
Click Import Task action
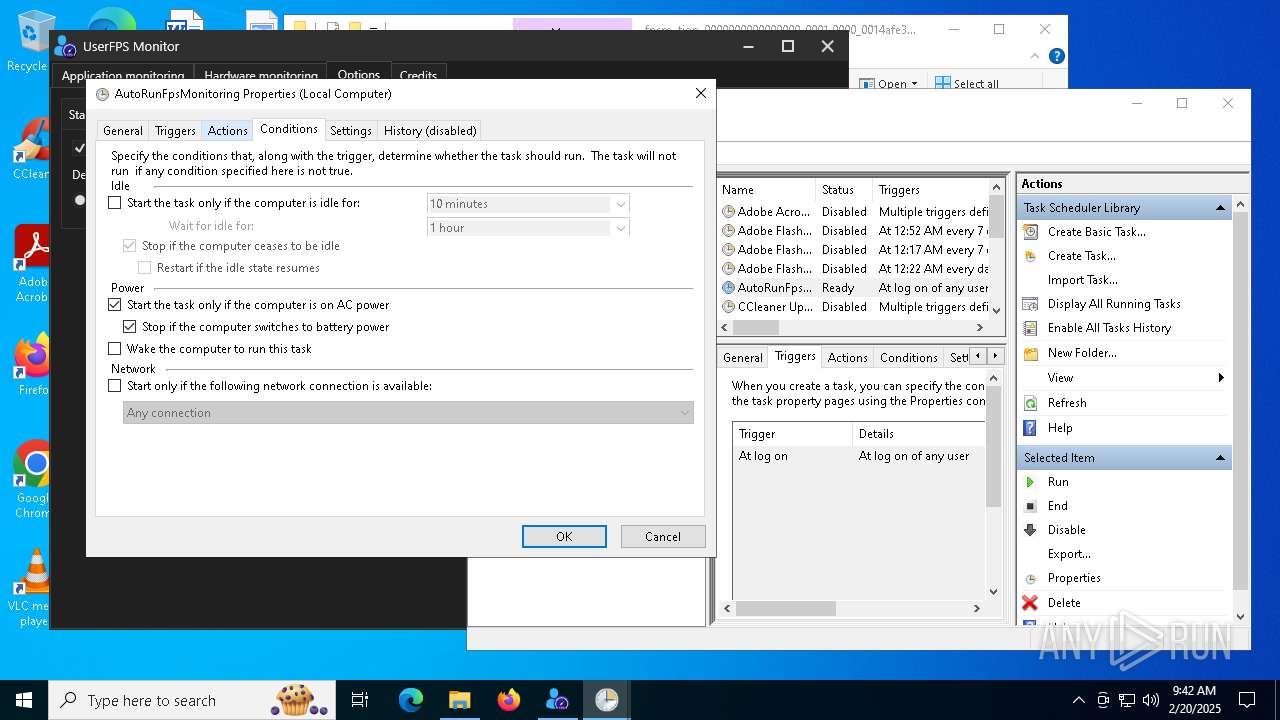(x=1083, y=280)
